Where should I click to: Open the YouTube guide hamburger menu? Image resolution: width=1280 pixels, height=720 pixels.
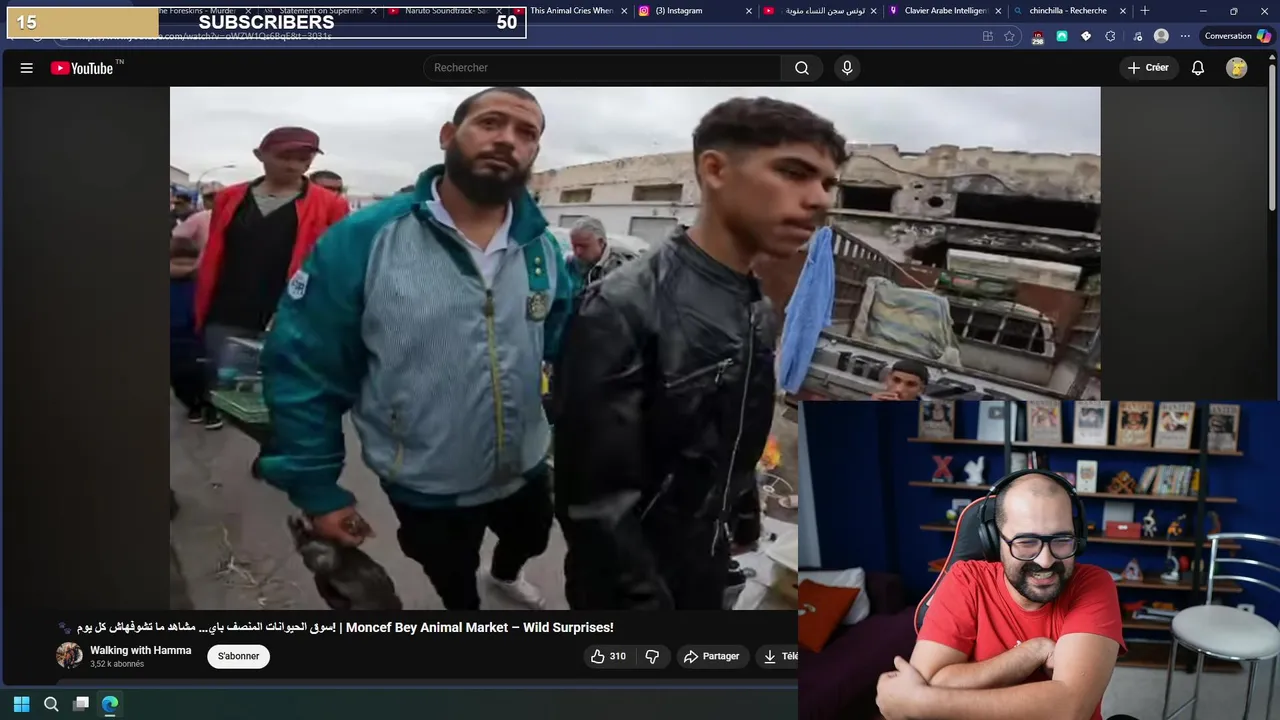[27, 68]
